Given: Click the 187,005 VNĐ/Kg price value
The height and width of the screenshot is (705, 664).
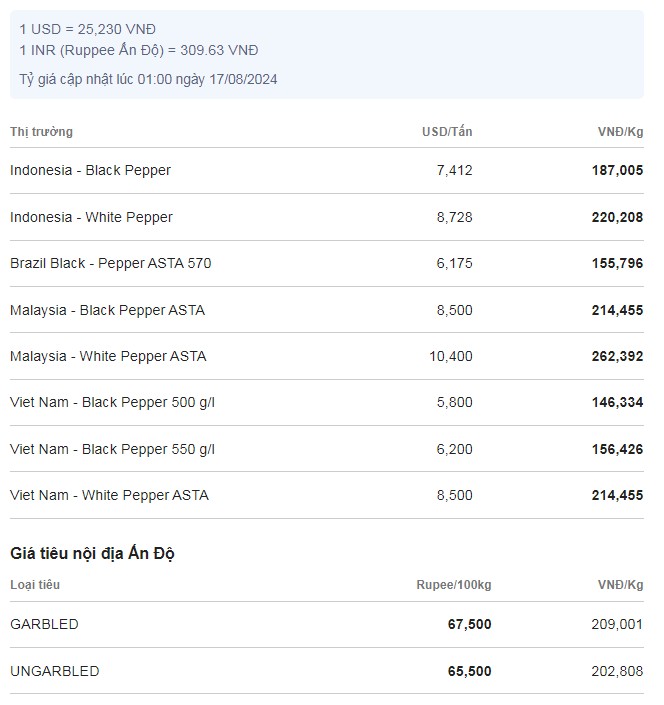Looking at the screenshot, I should (x=617, y=171).
